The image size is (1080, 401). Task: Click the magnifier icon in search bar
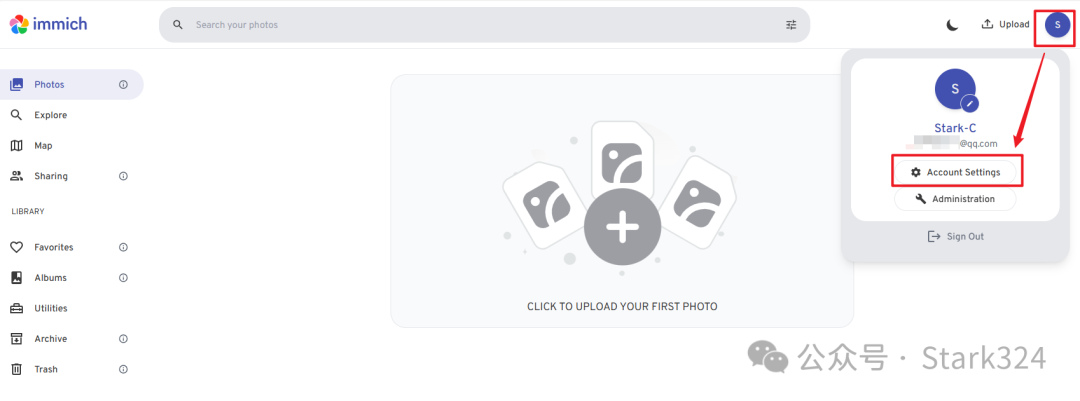[x=178, y=25]
